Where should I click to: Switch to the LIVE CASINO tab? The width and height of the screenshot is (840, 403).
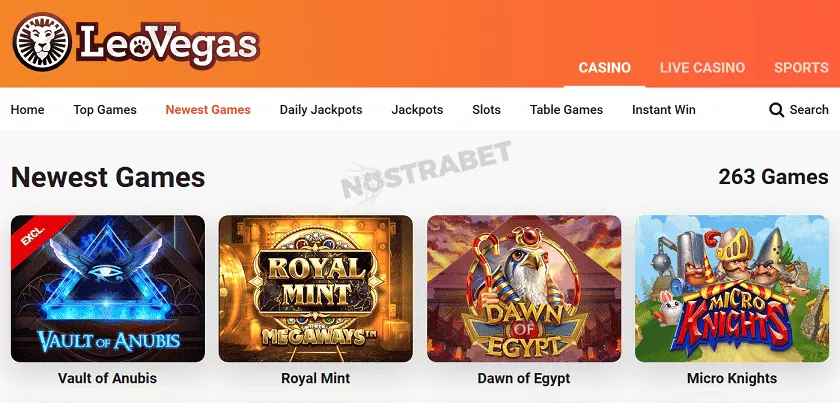tap(702, 68)
